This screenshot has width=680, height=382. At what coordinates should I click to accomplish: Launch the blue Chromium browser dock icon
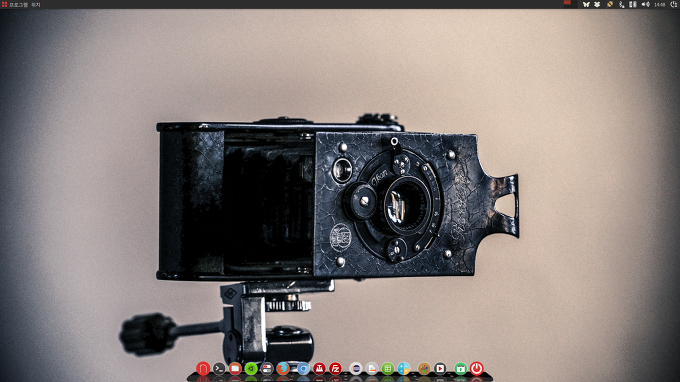pyautogui.click(x=303, y=369)
